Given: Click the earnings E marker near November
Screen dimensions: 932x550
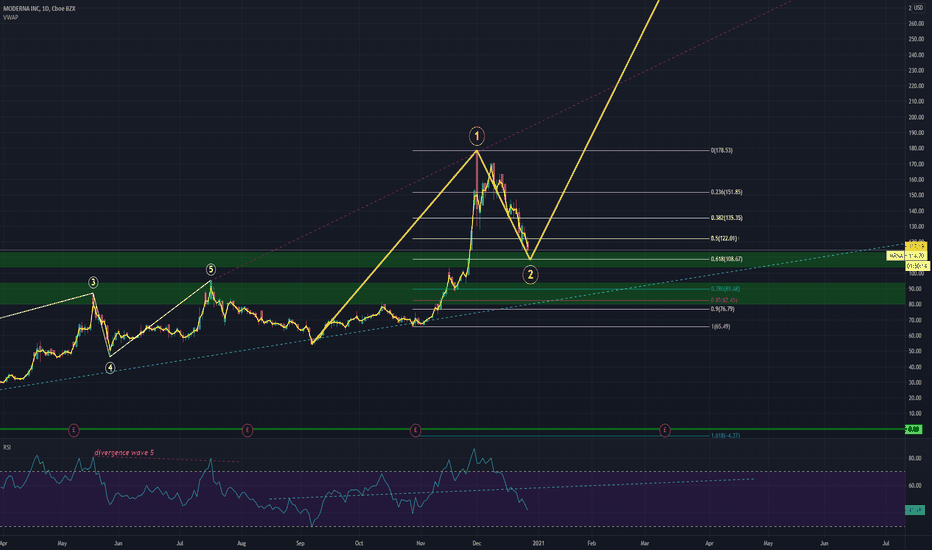Looking at the screenshot, I should [x=415, y=430].
